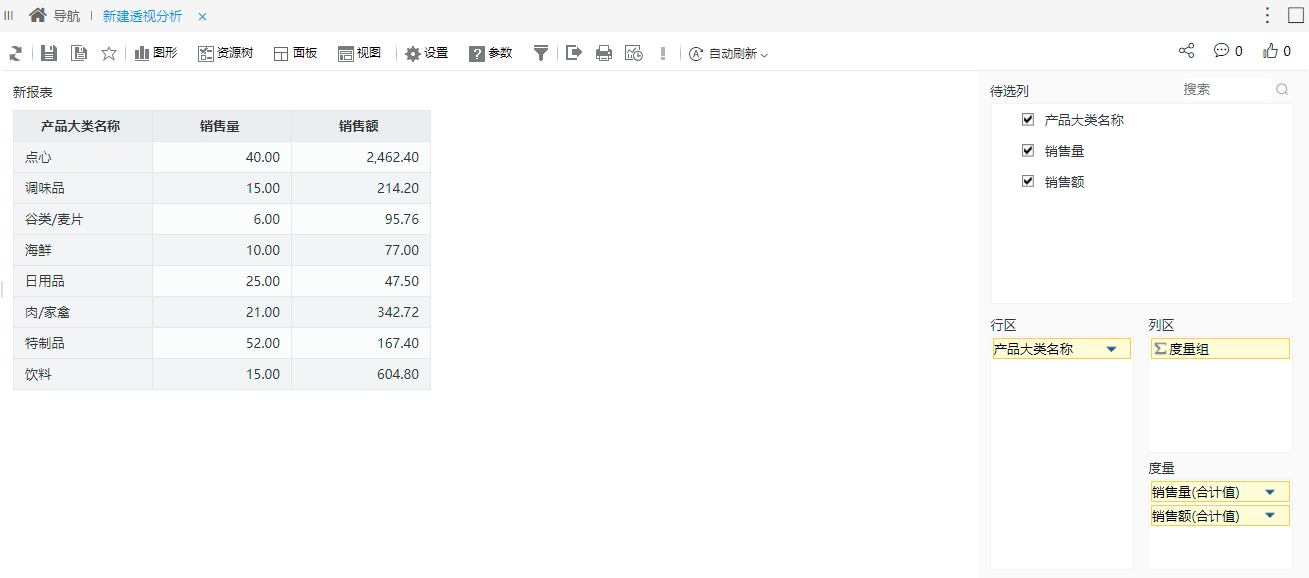Click the 销售量 column header
Screen dimensions: 1309x578
[221, 126]
